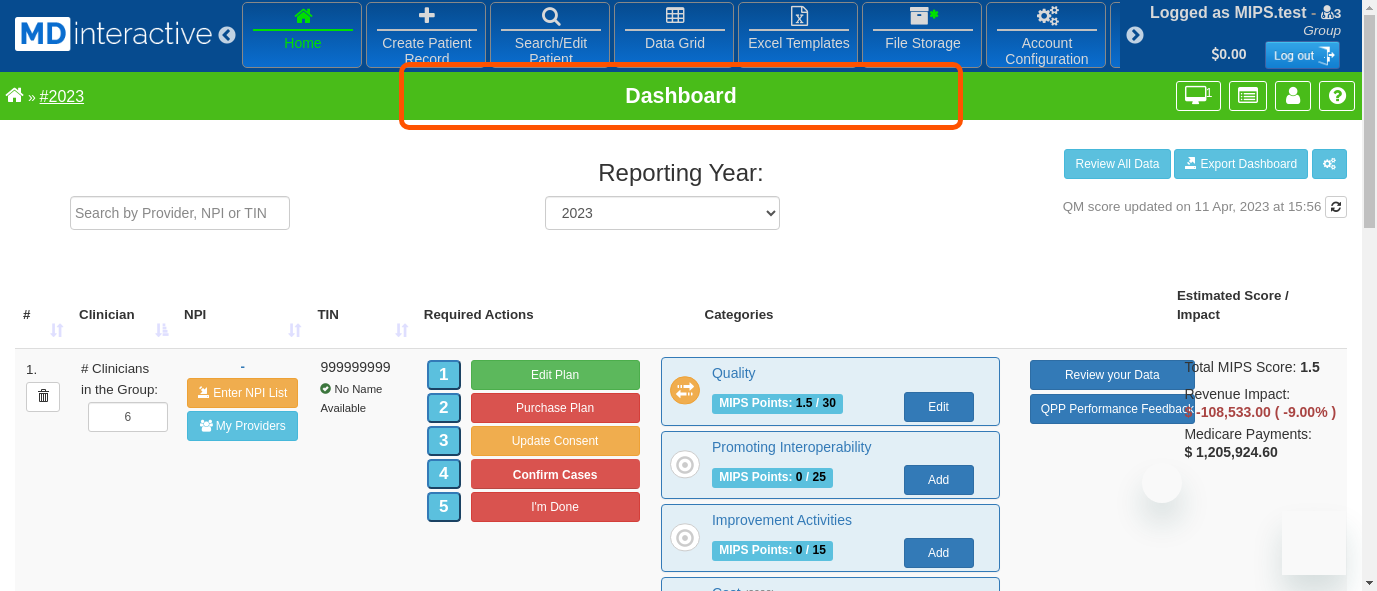Open the help question mark icon

coord(1336,96)
